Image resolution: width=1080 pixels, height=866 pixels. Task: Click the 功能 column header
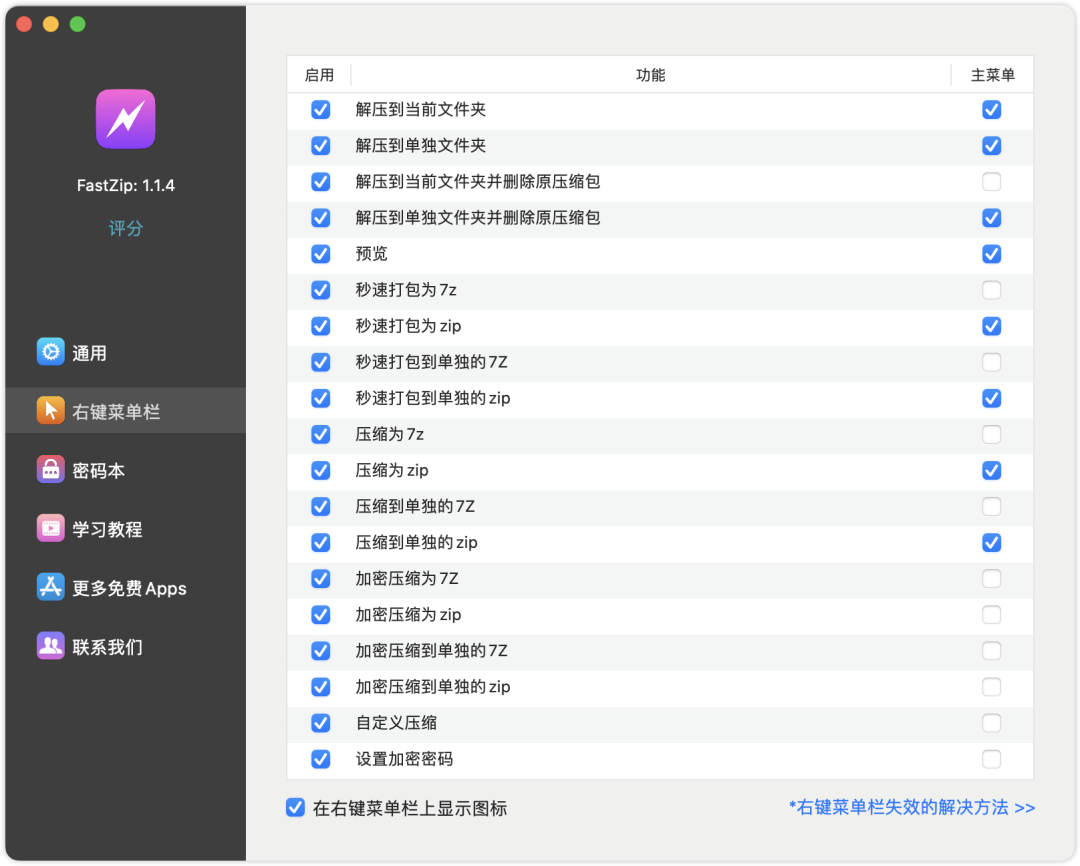pos(650,75)
